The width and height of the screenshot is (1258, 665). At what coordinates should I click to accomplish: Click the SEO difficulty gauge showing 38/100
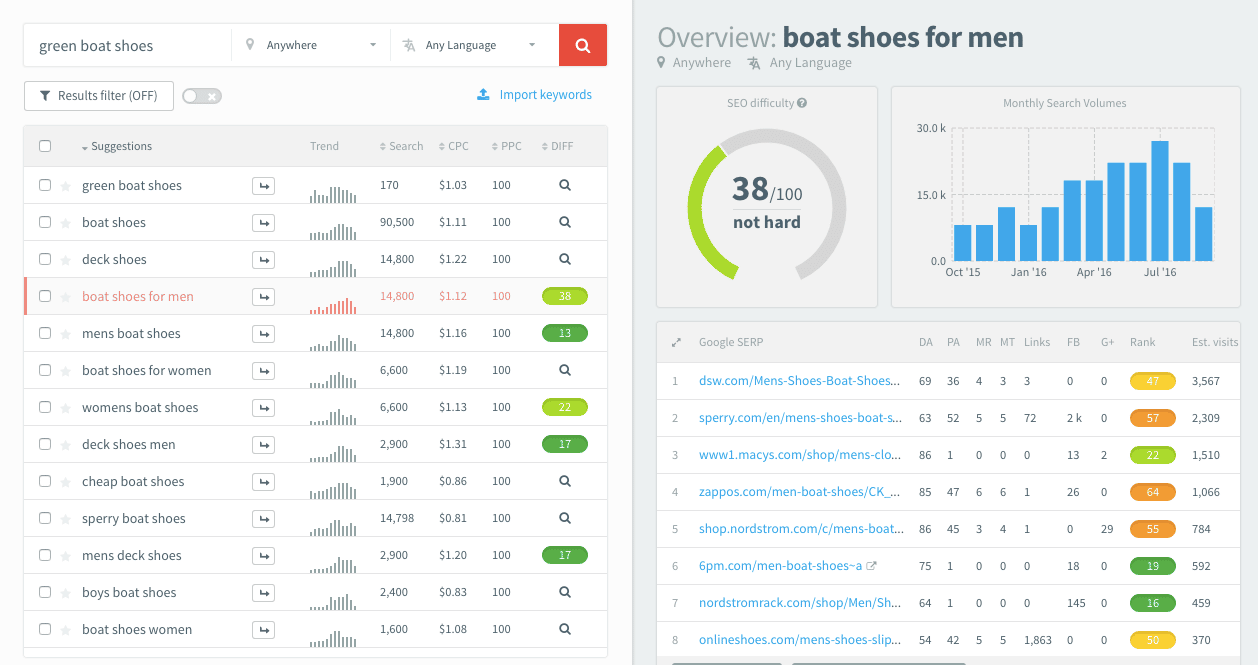click(x=766, y=205)
